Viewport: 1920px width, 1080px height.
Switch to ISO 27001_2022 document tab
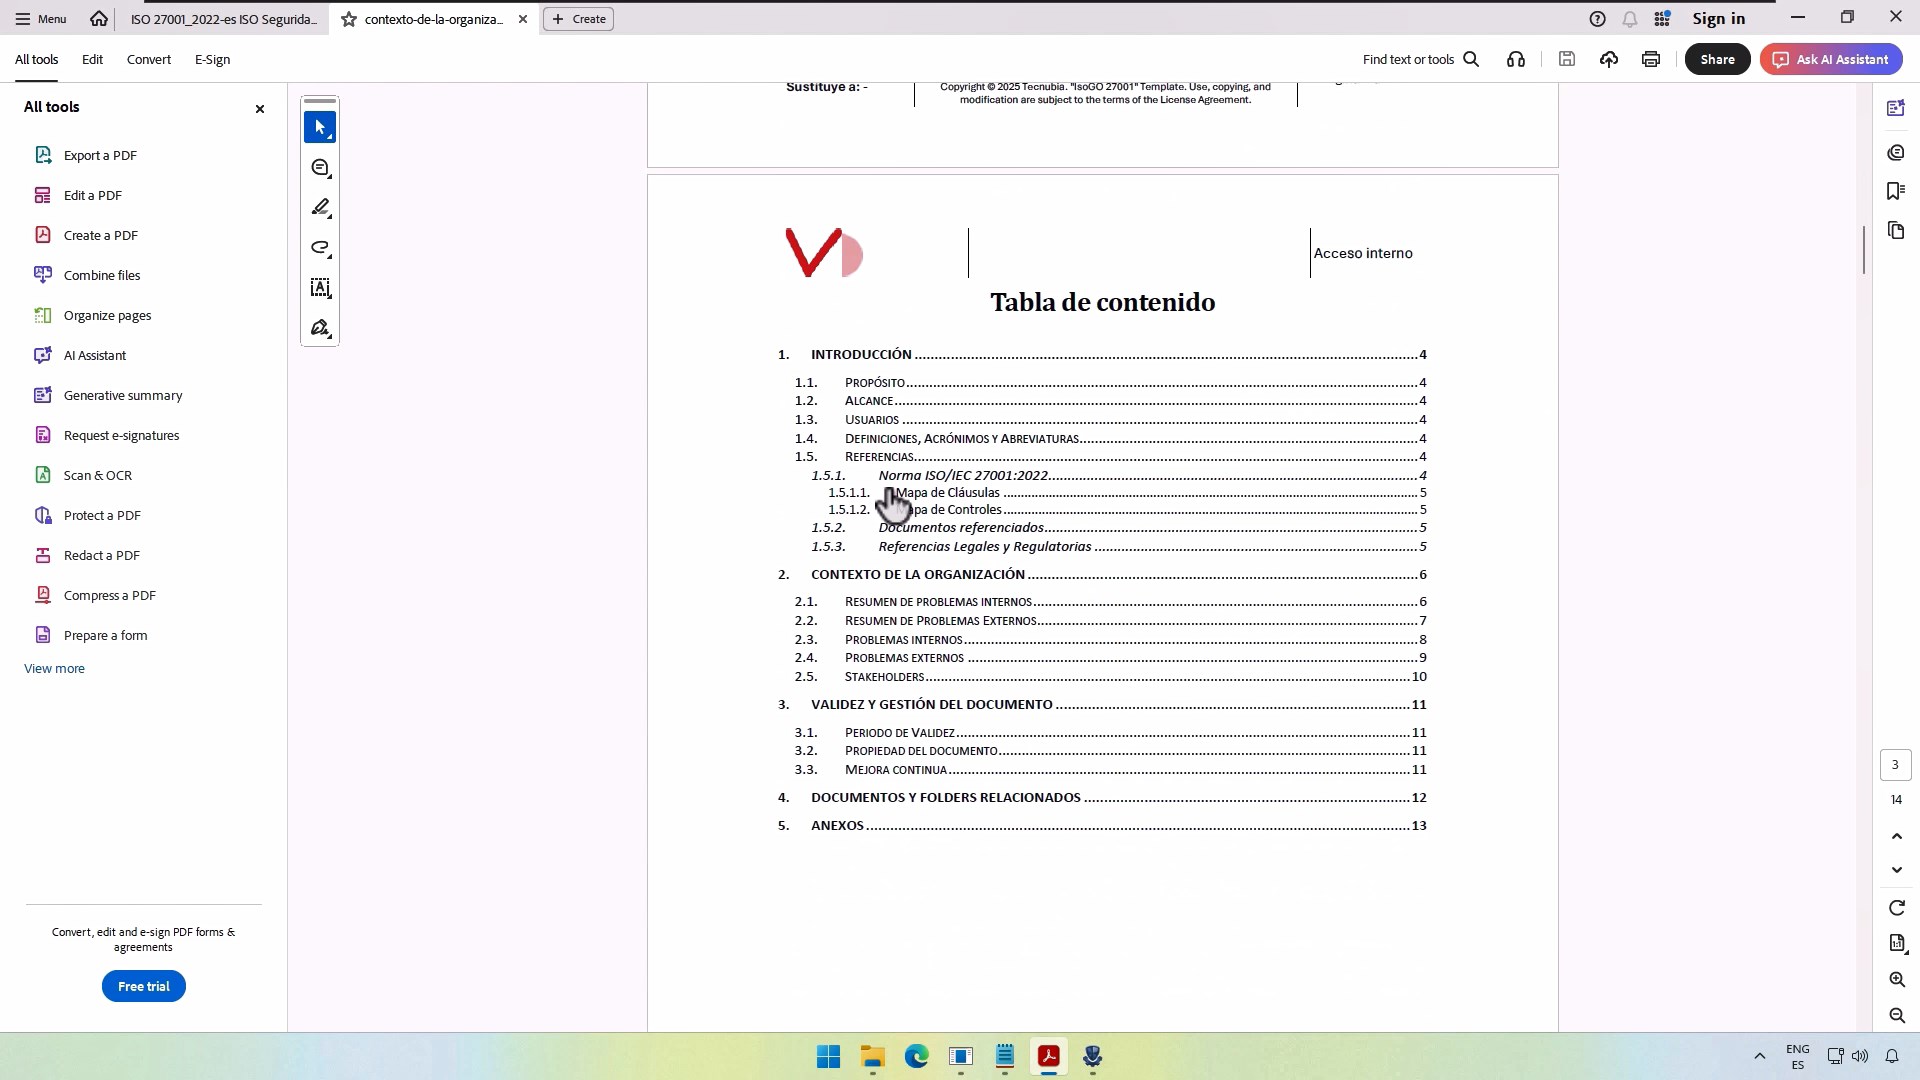[x=223, y=19]
